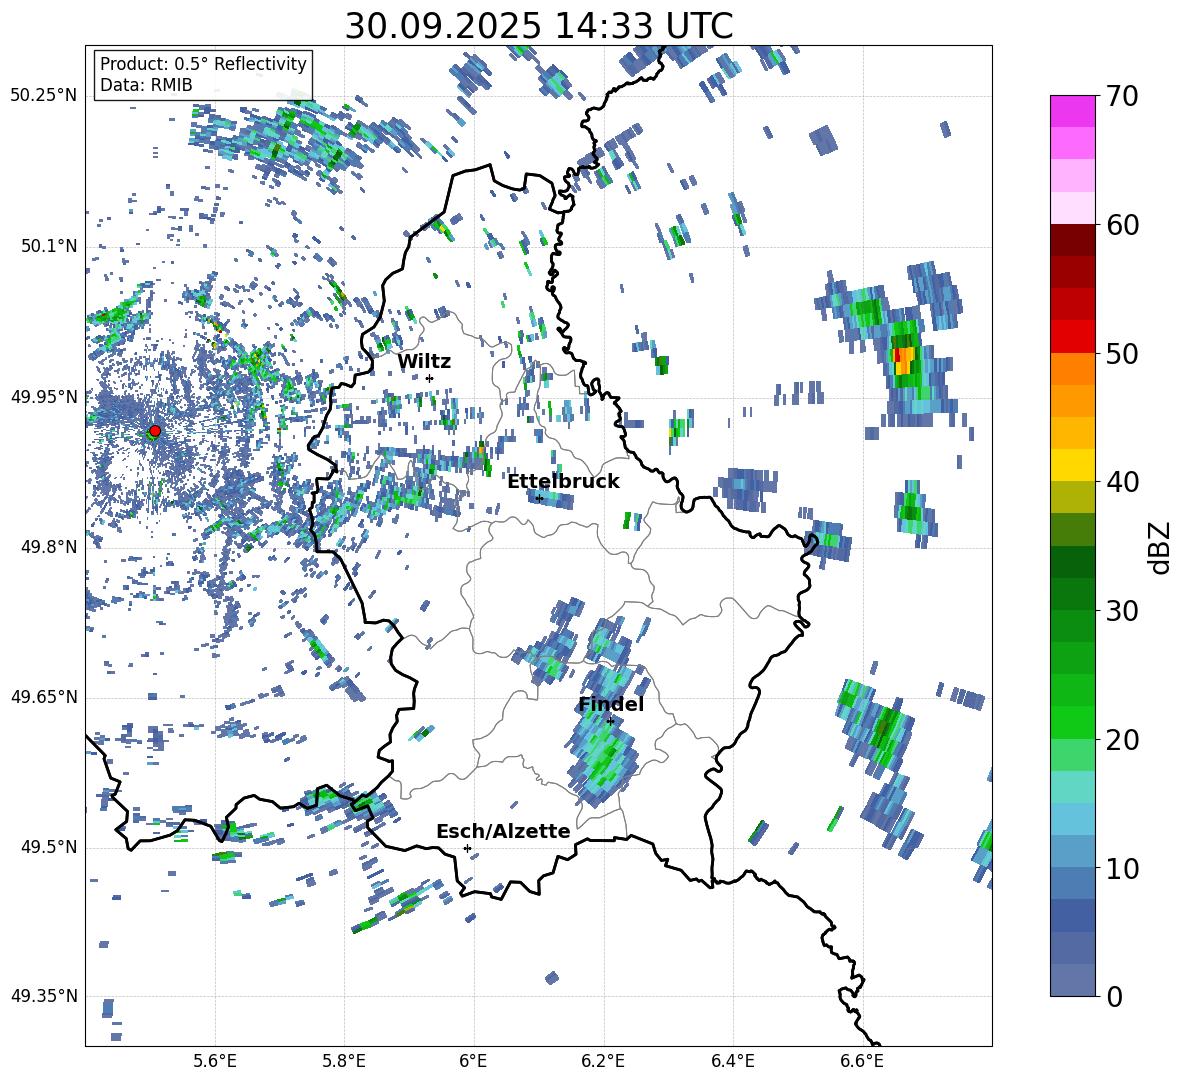Click the 49.8°N latitude label
This screenshot has height=1081, width=1184.
50,547
